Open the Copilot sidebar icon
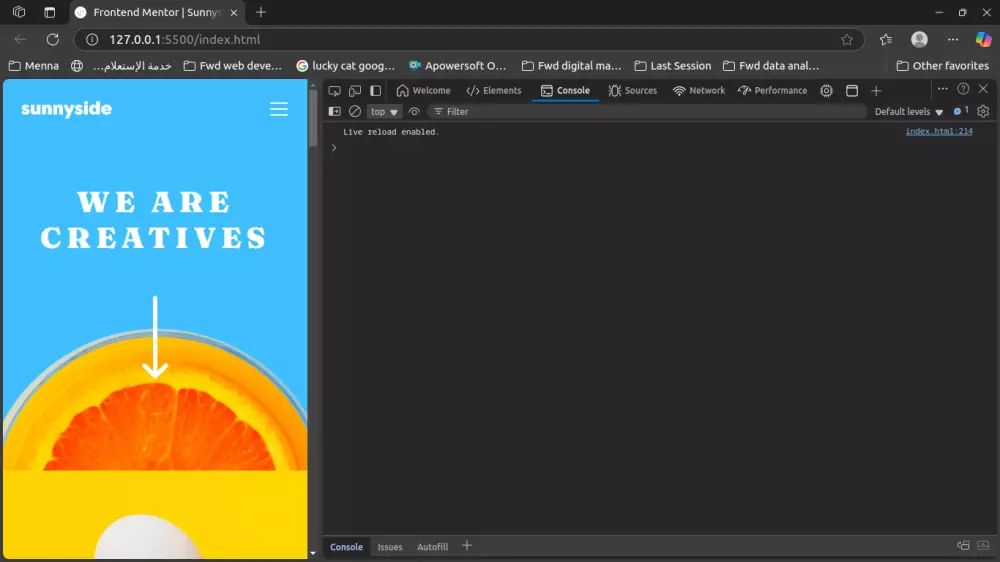This screenshot has width=1000, height=562. point(983,40)
